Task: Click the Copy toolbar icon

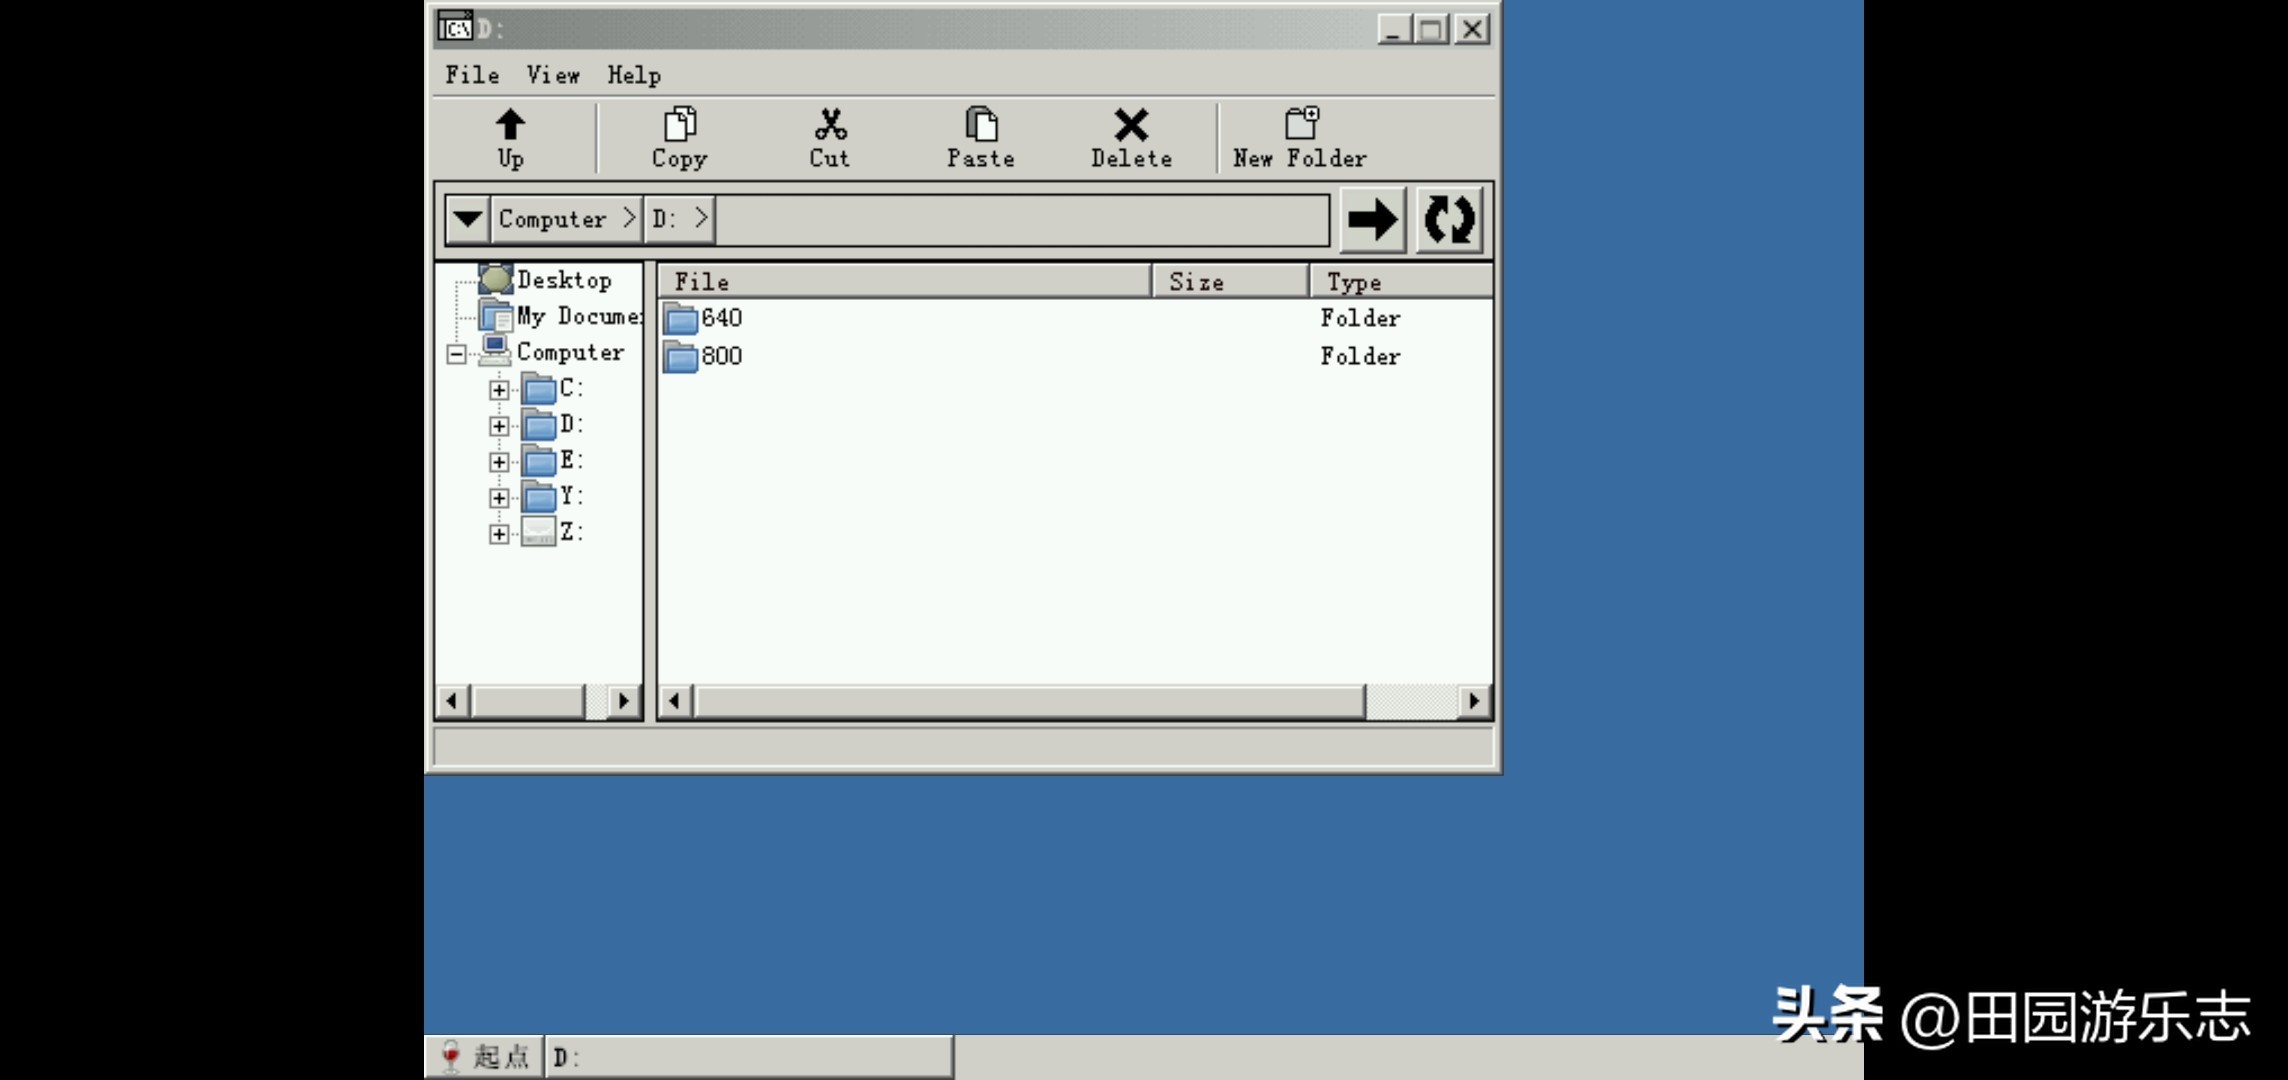Action: click(x=680, y=126)
